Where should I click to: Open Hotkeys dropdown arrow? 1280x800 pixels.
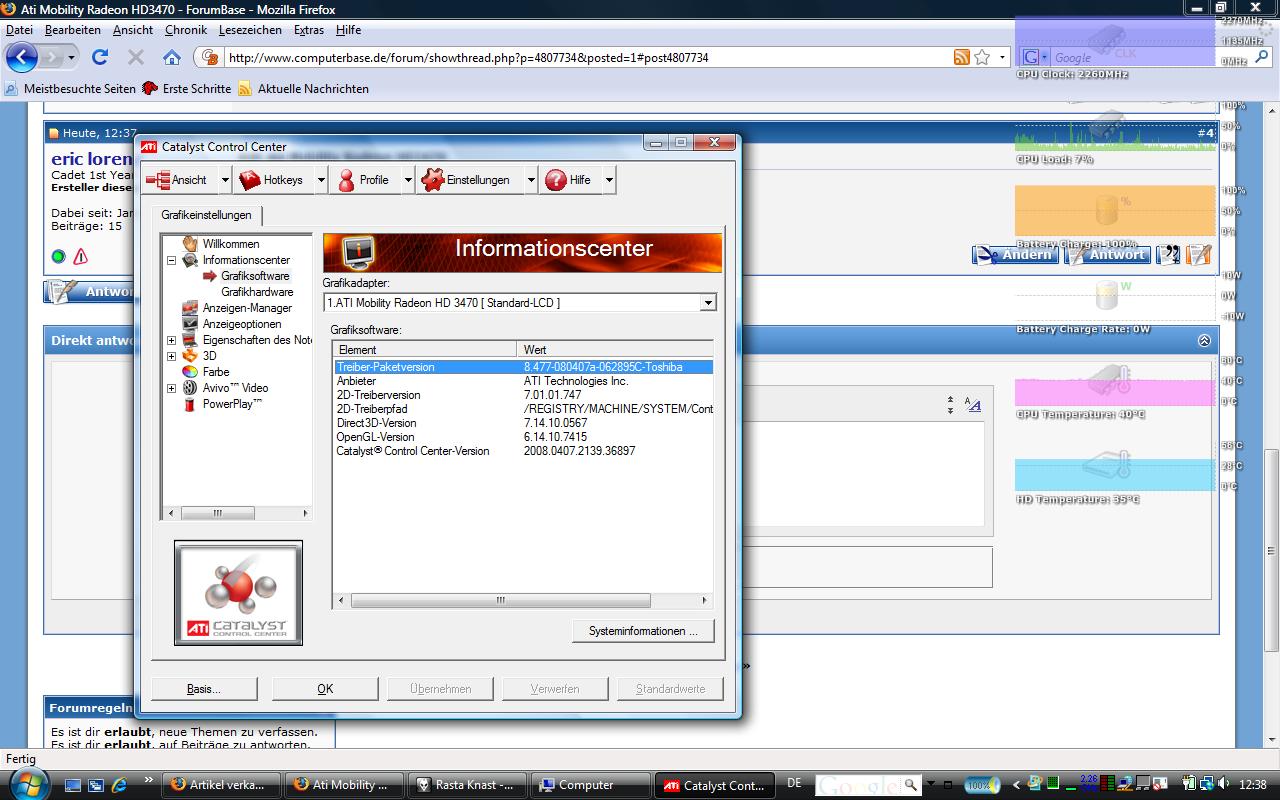pyautogui.click(x=321, y=180)
